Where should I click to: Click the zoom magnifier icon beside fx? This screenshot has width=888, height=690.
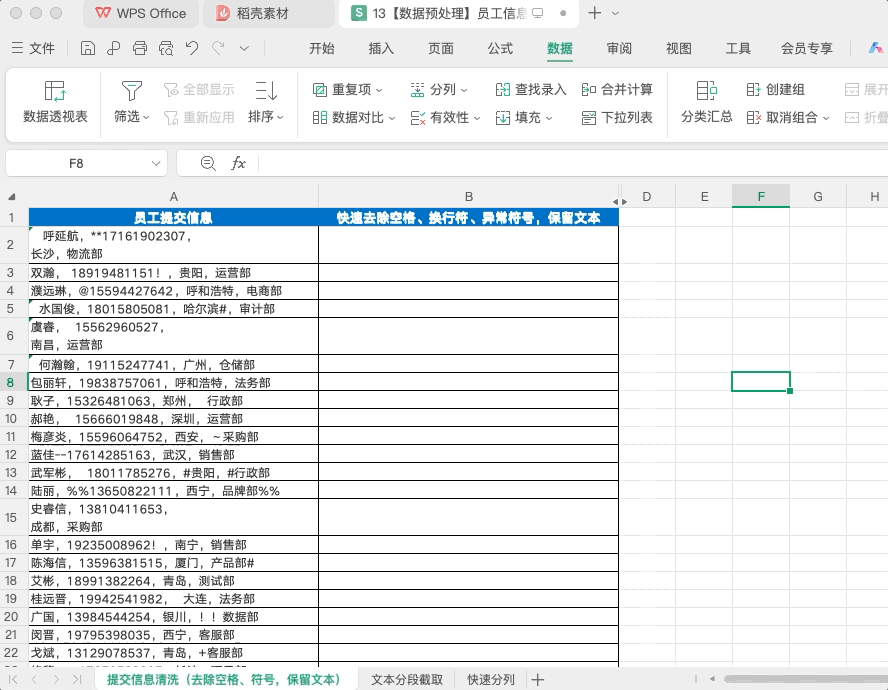click(208, 163)
